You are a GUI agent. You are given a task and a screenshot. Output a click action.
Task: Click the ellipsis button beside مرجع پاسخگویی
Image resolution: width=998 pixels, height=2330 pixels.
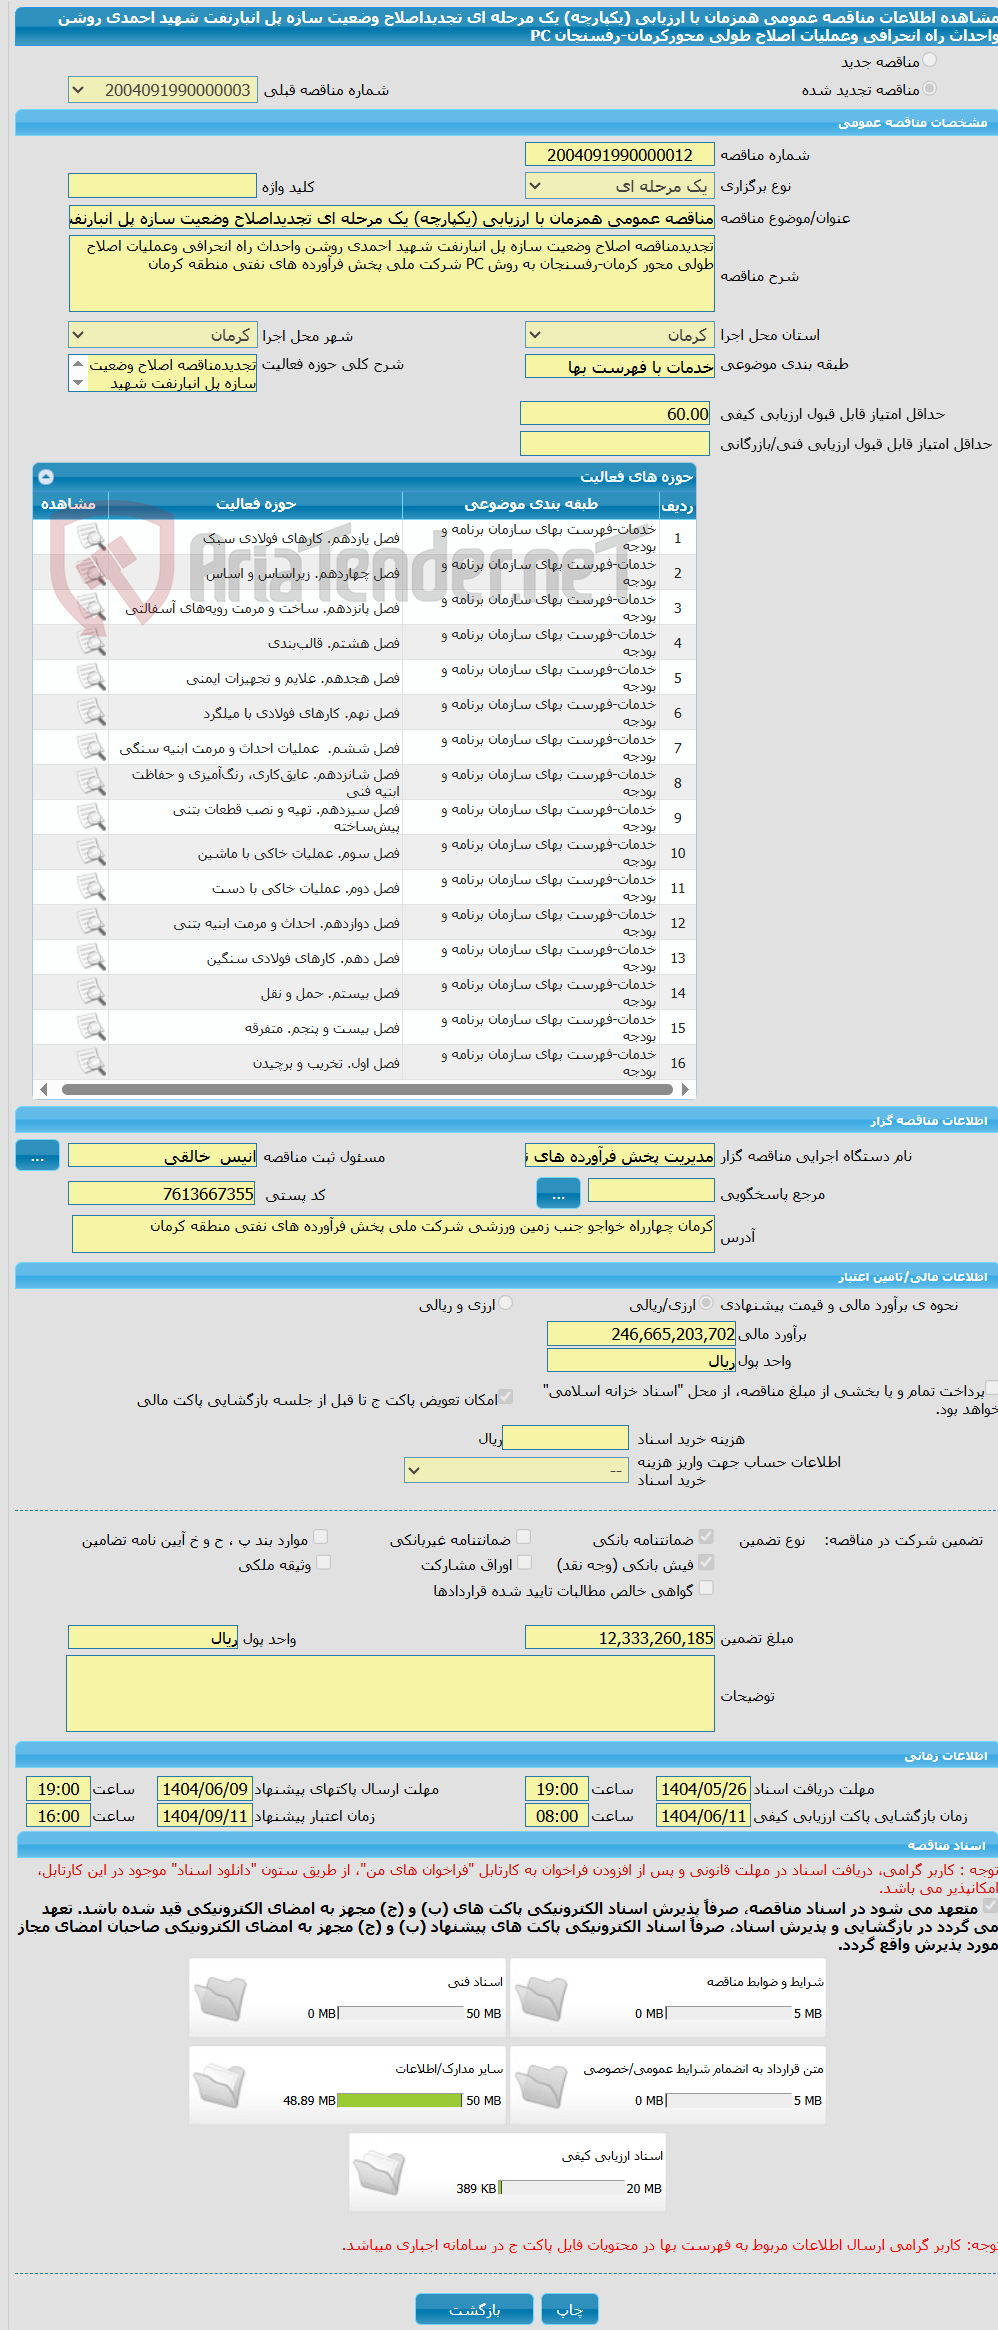coord(558,1193)
